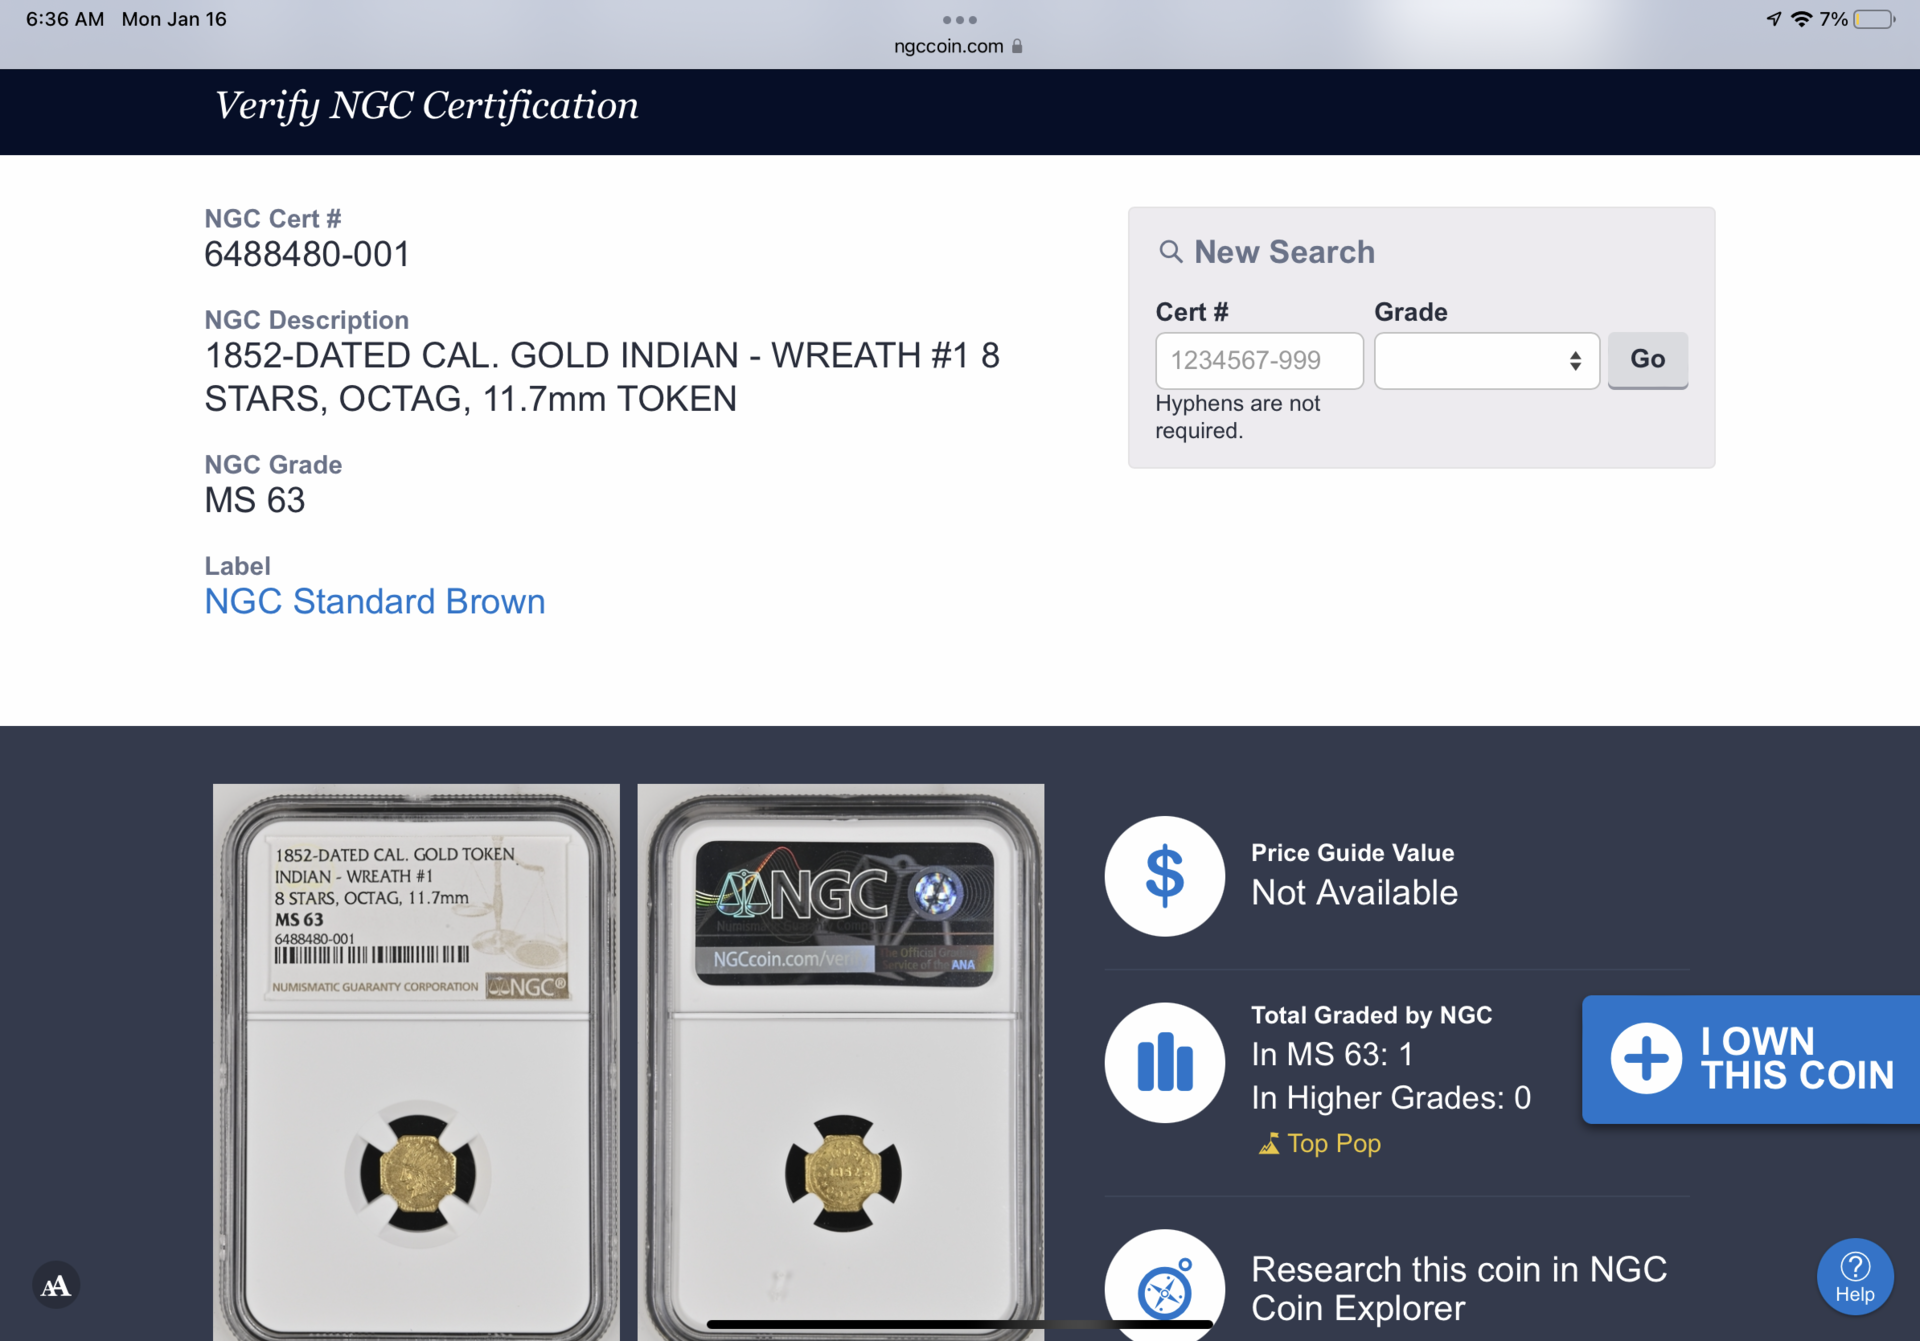Select the cert number 6488480-001 text
Screen dimensions: 1920x1341
(x=307, y=254)
